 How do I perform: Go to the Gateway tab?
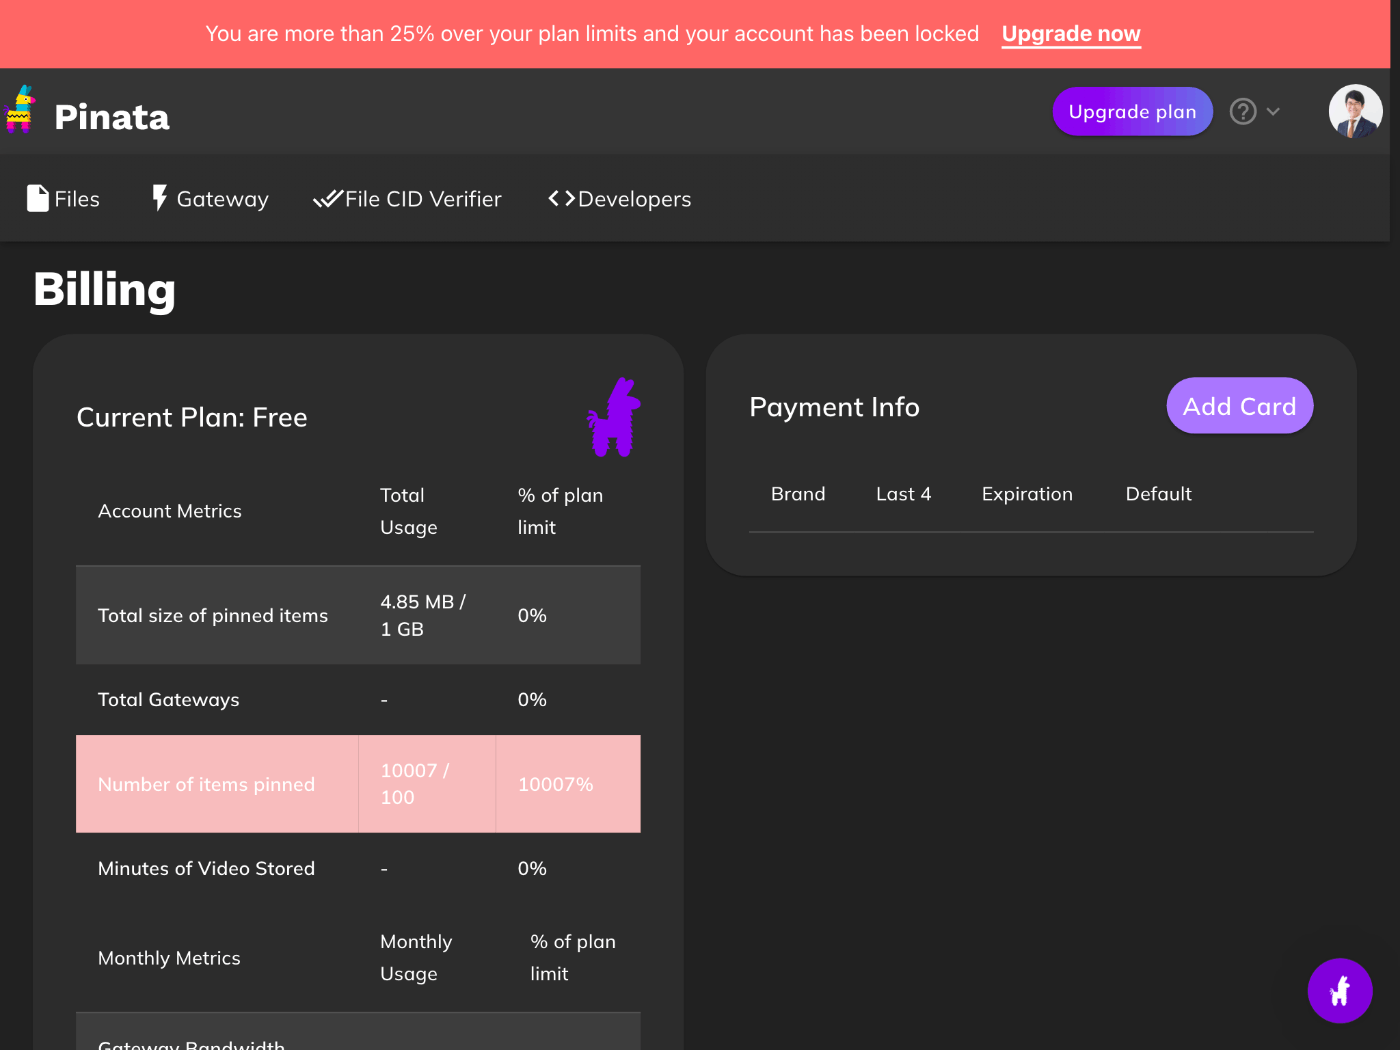[x=210, y=199]
